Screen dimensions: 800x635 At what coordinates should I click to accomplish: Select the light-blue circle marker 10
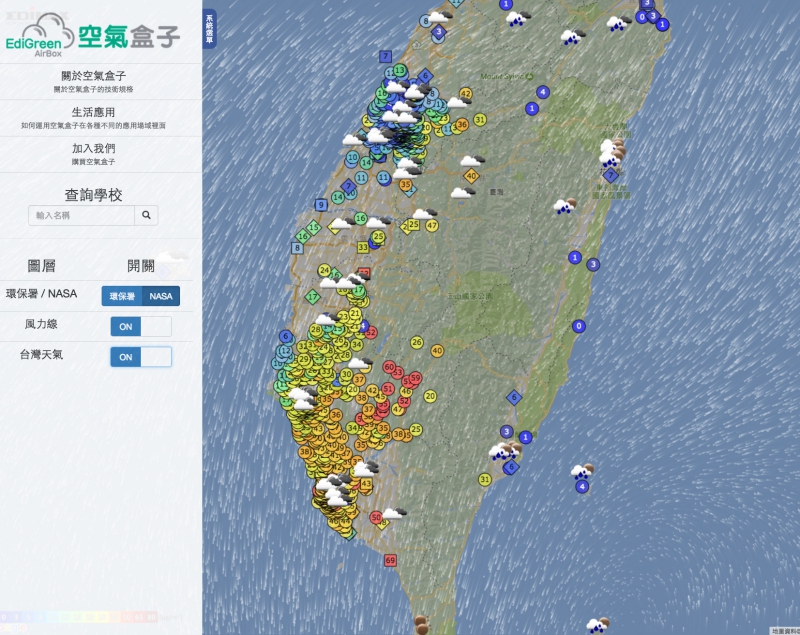coord(352,157)
